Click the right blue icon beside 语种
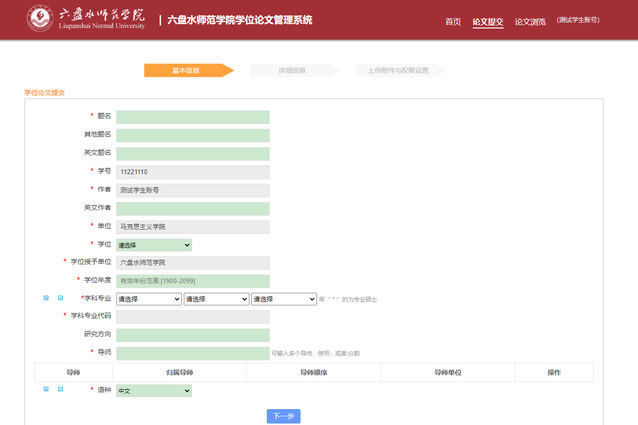 click(x=60, y=390)
